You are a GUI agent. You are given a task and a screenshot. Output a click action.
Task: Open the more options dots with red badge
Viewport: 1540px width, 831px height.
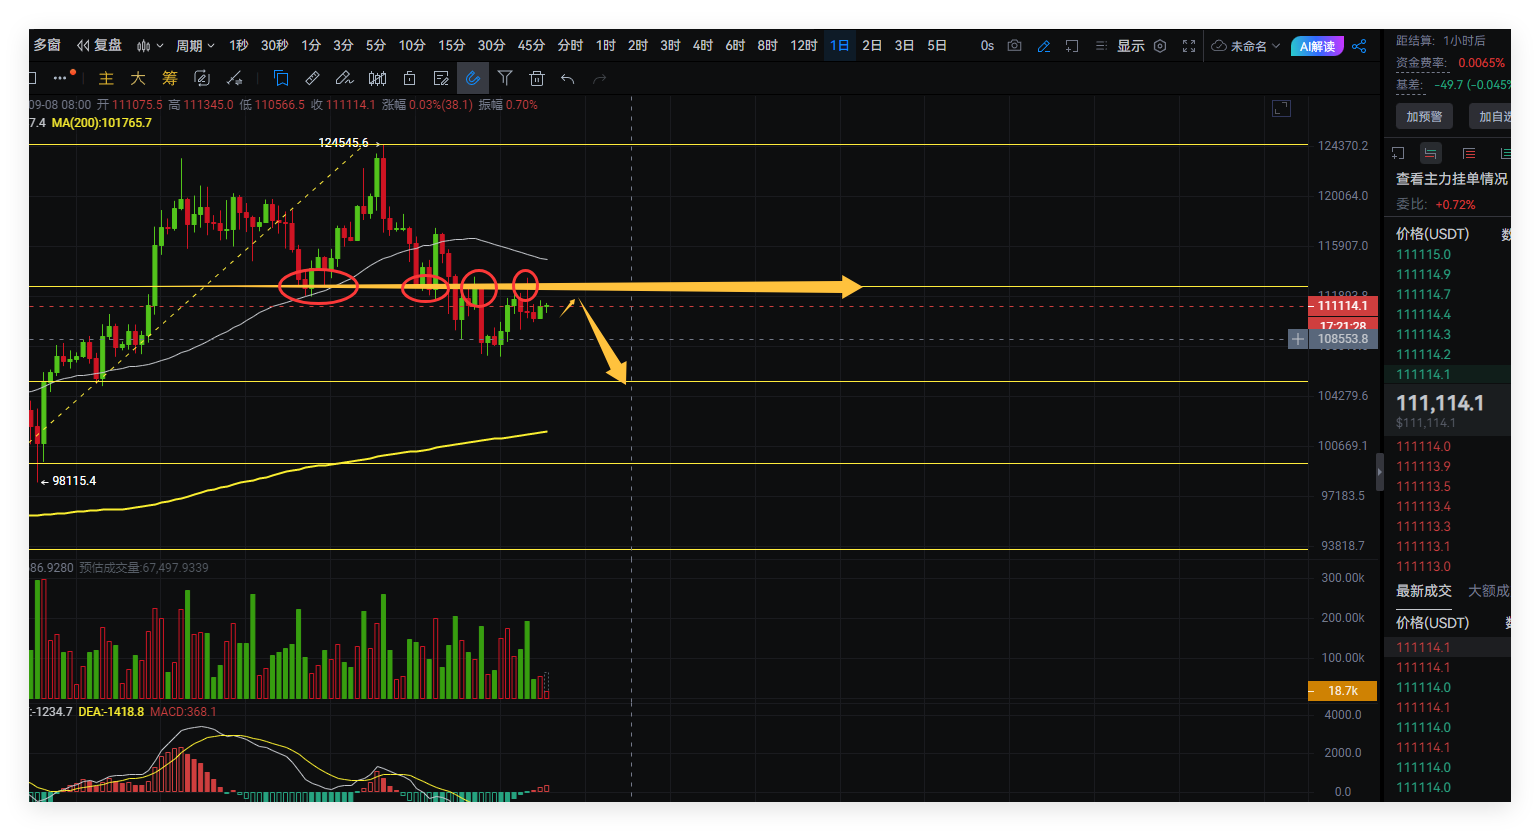coord(63,77)
